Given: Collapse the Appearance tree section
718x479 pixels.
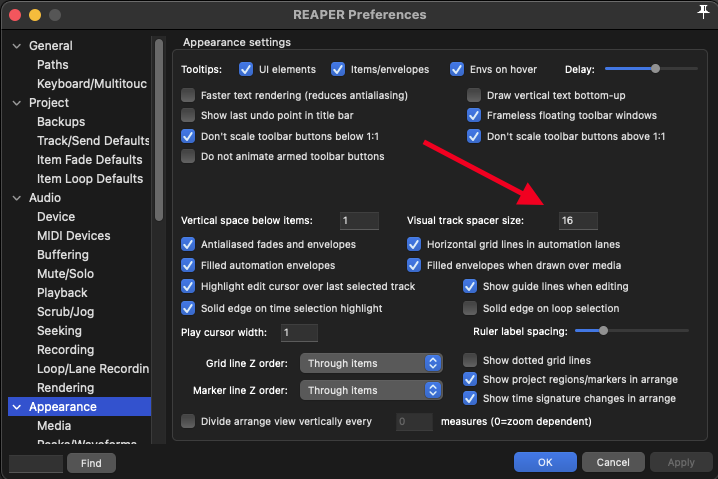Looking at the screenshot, I should coord(17,407).
